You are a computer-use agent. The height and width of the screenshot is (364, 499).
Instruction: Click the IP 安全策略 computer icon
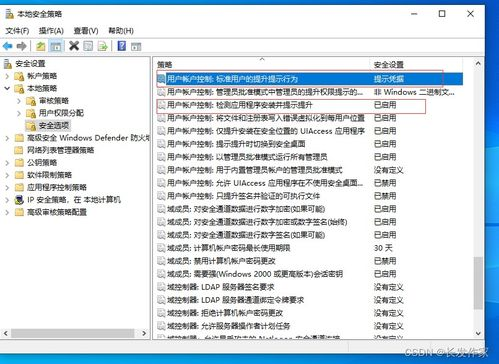point(19,200)
